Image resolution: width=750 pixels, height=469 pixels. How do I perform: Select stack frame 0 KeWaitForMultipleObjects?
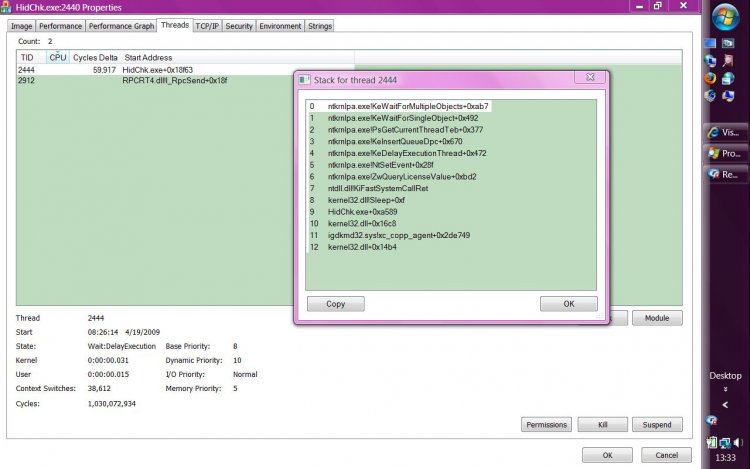pos(399,106)
